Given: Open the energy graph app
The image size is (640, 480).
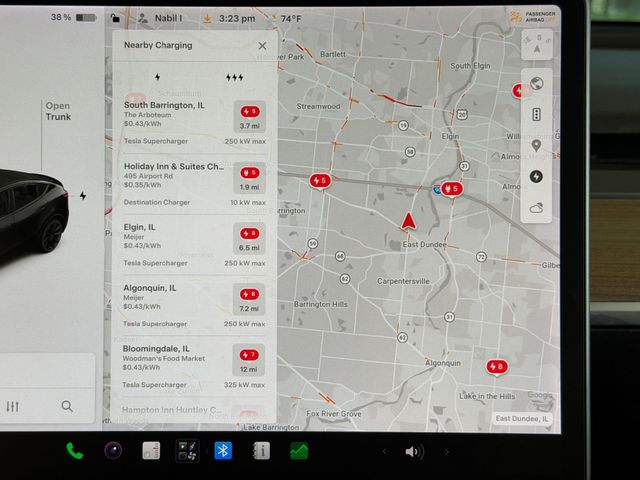Looking at the screenshot, I should [x=299, y=451].
